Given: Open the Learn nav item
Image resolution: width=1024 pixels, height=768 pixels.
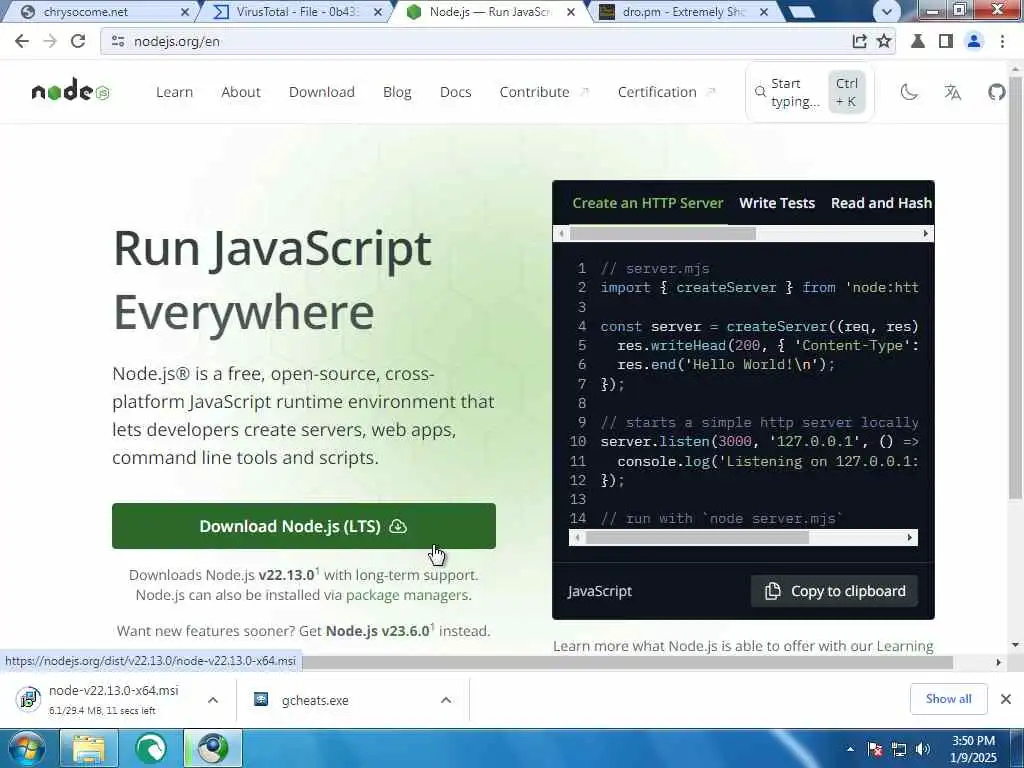Looking at the screenshot, I should pyautogui.click(x=174, y=92).
